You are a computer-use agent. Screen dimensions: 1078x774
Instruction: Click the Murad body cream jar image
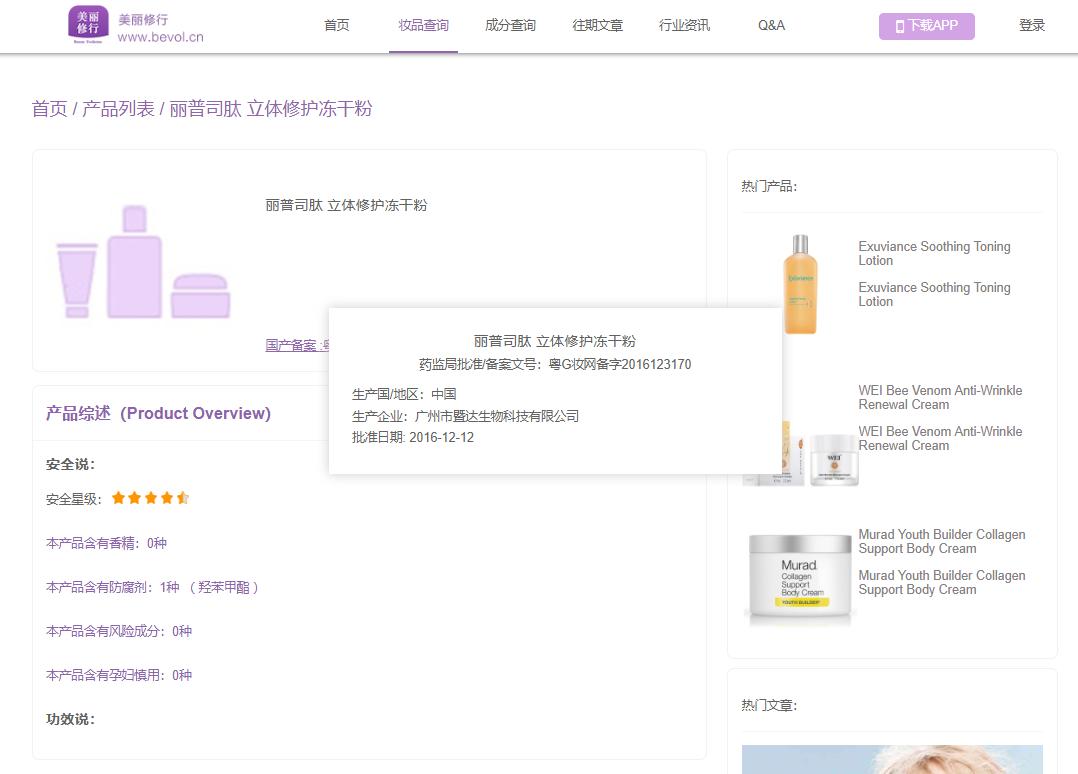800,579
